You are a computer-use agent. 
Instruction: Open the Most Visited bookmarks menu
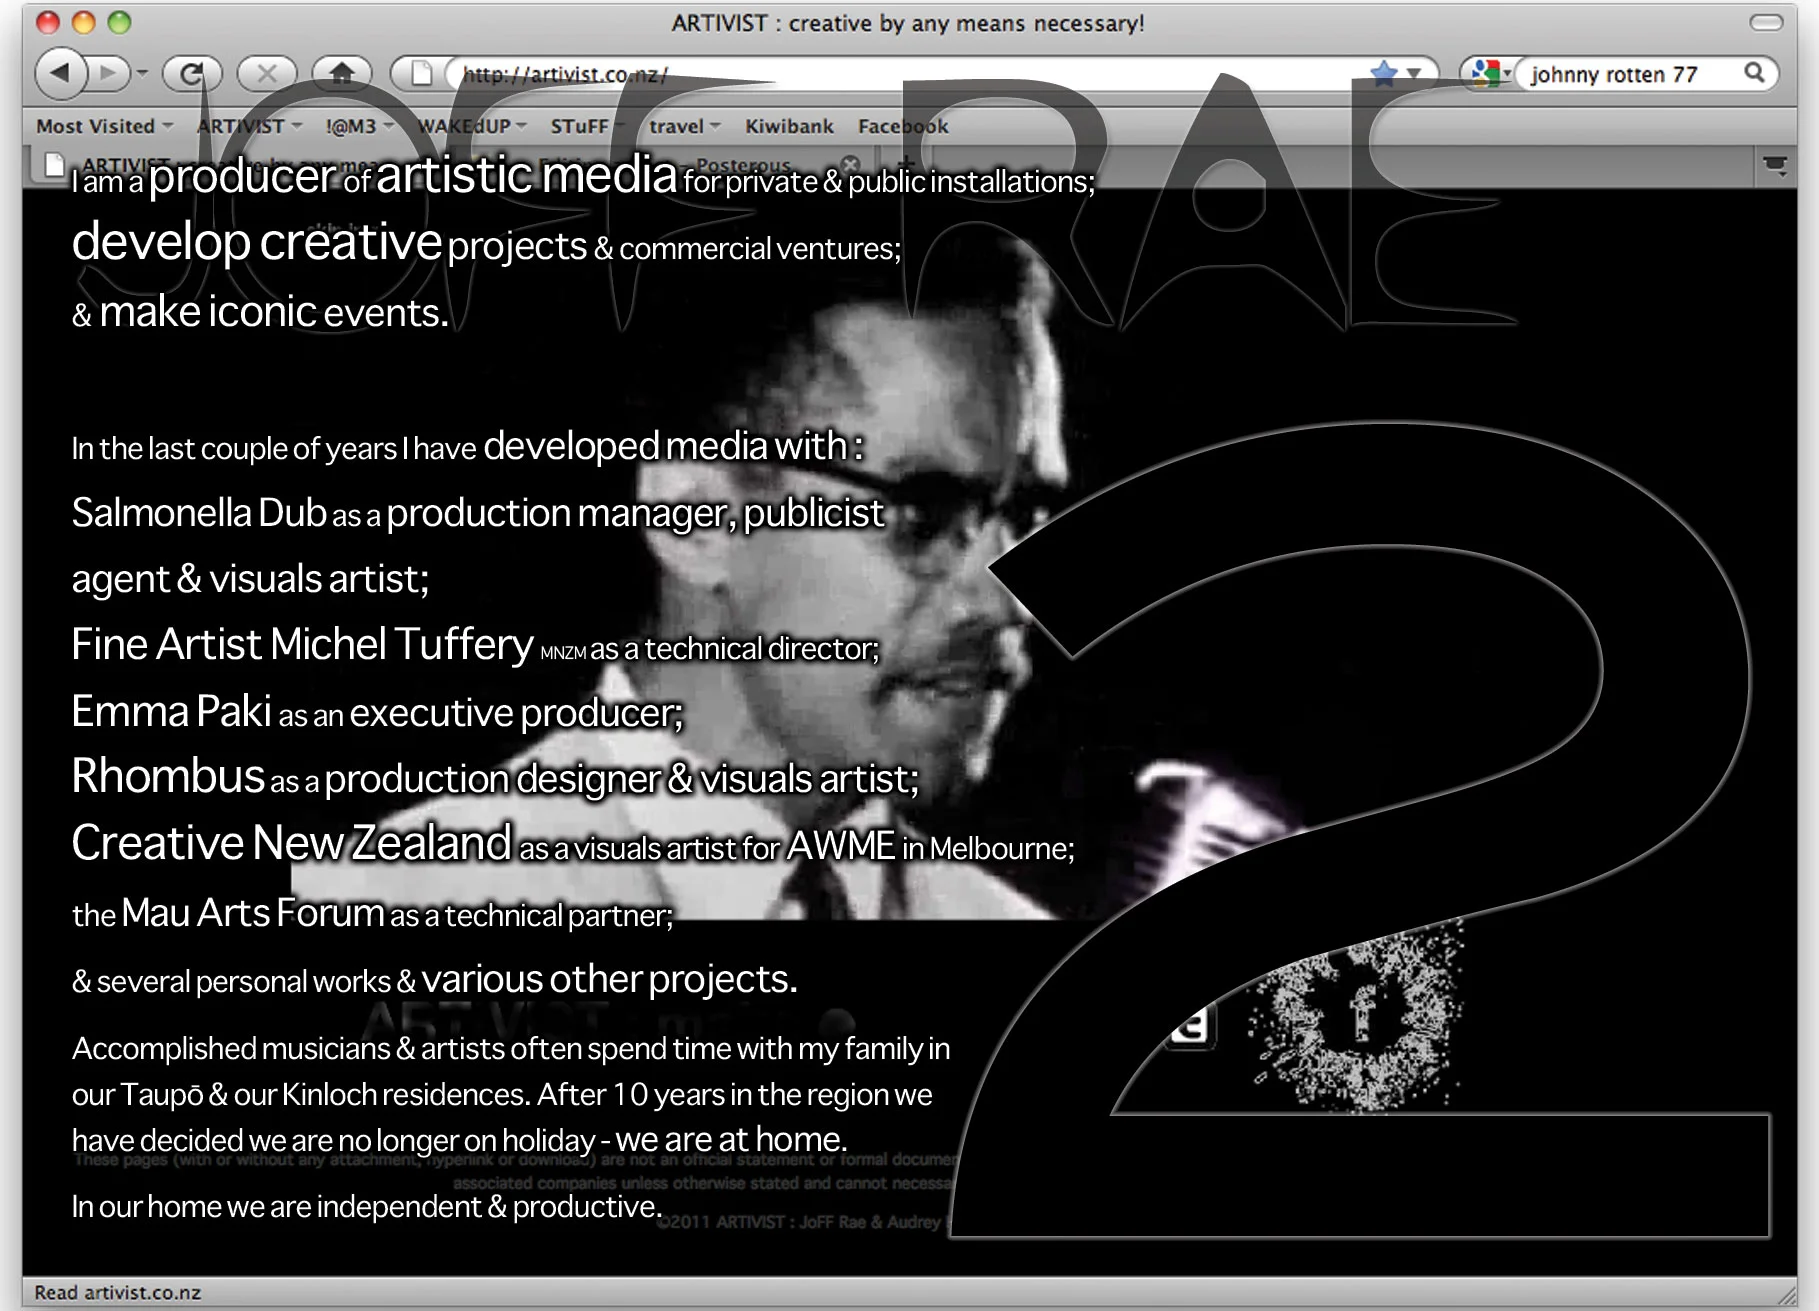point(105,126)
